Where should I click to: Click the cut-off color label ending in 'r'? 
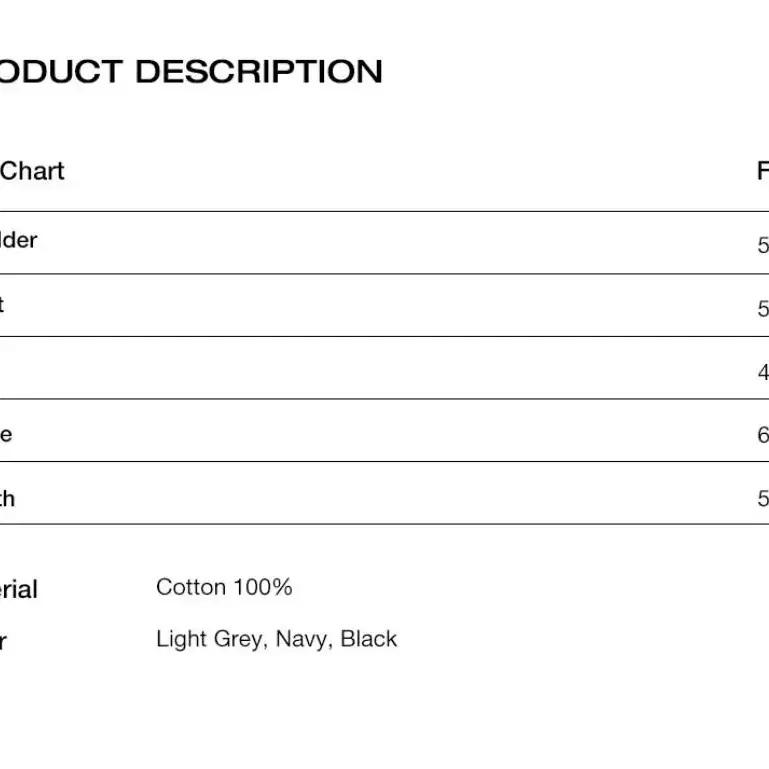(x=3, y=641)
